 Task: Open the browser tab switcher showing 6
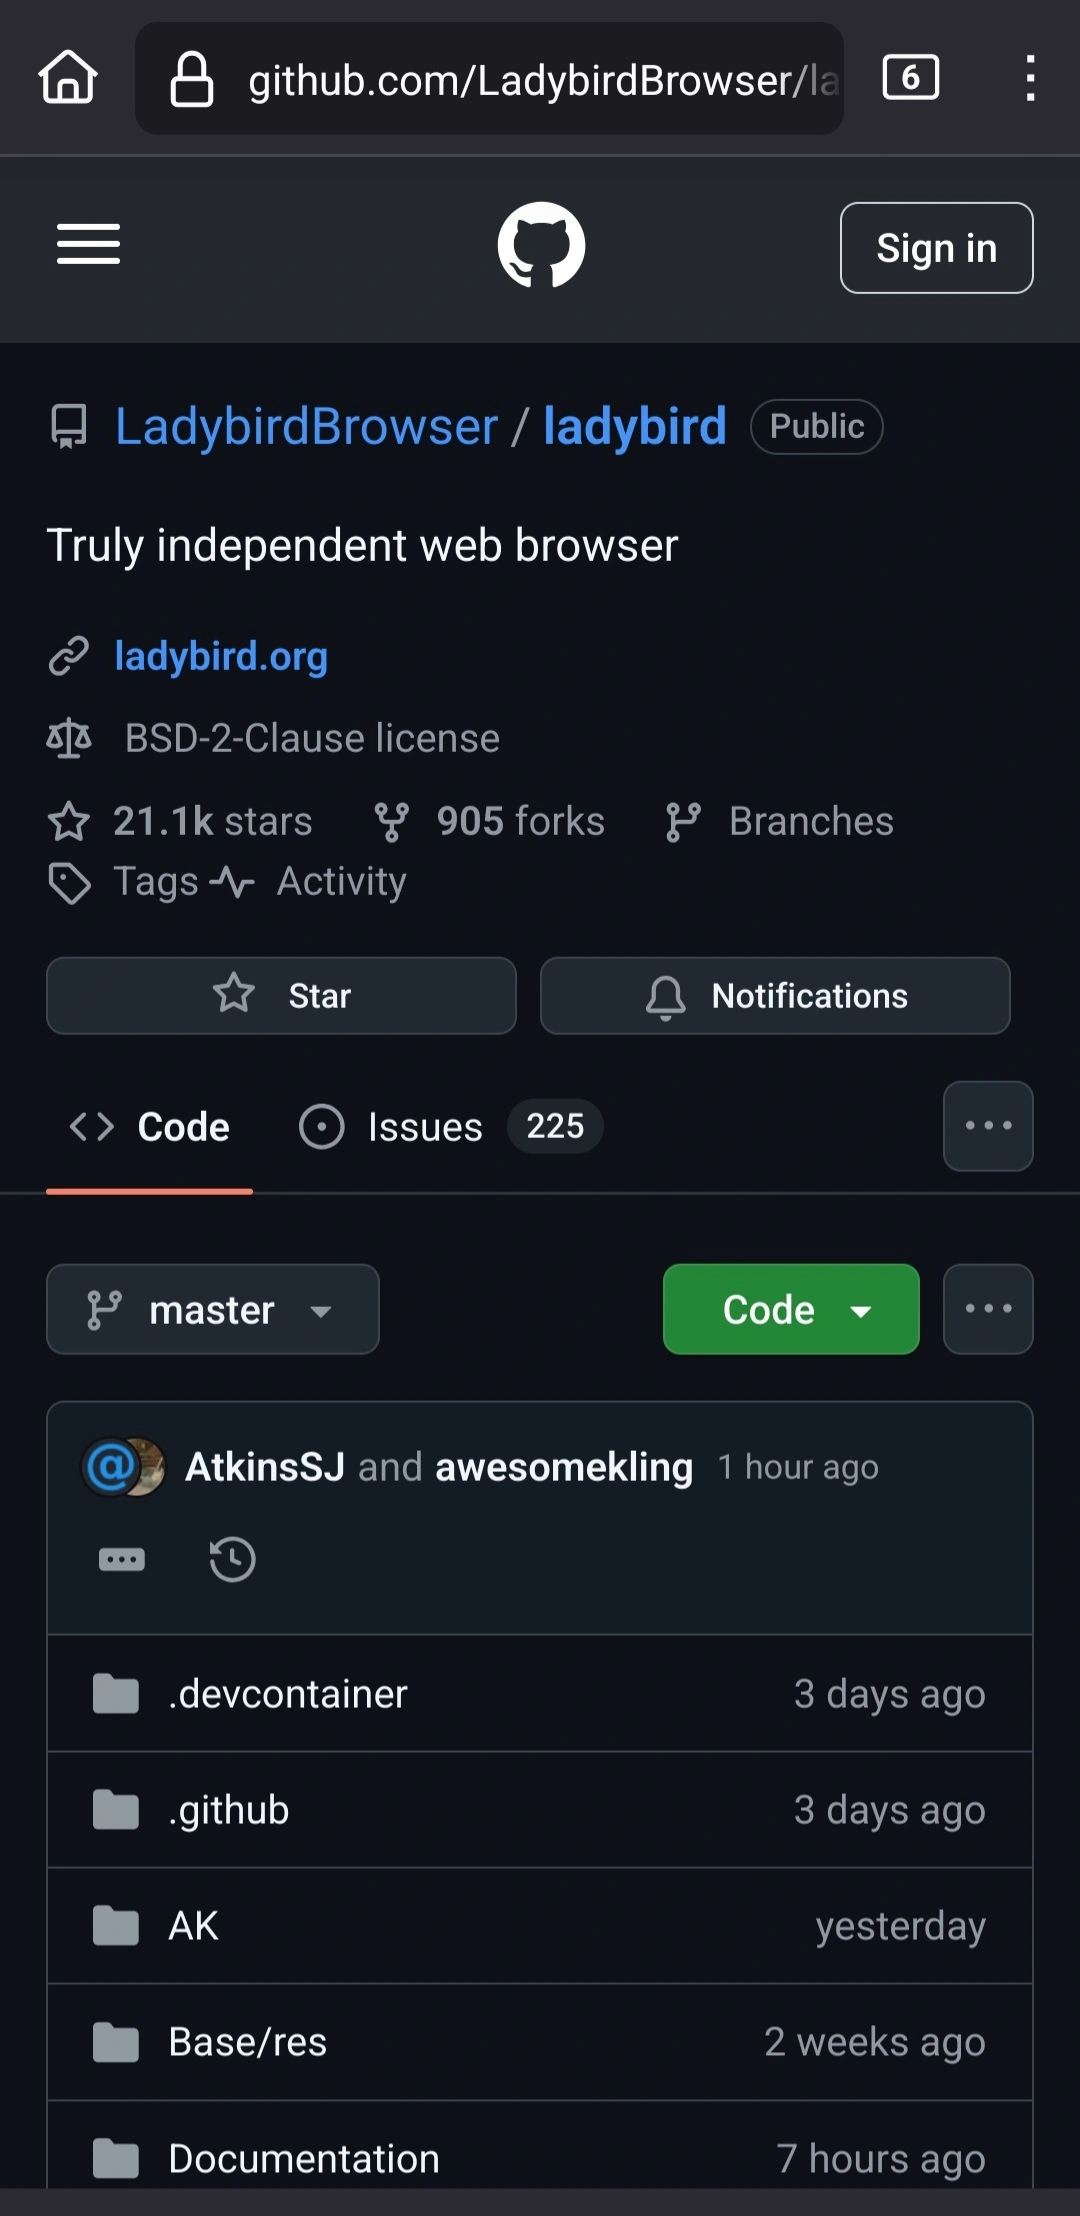910,78
